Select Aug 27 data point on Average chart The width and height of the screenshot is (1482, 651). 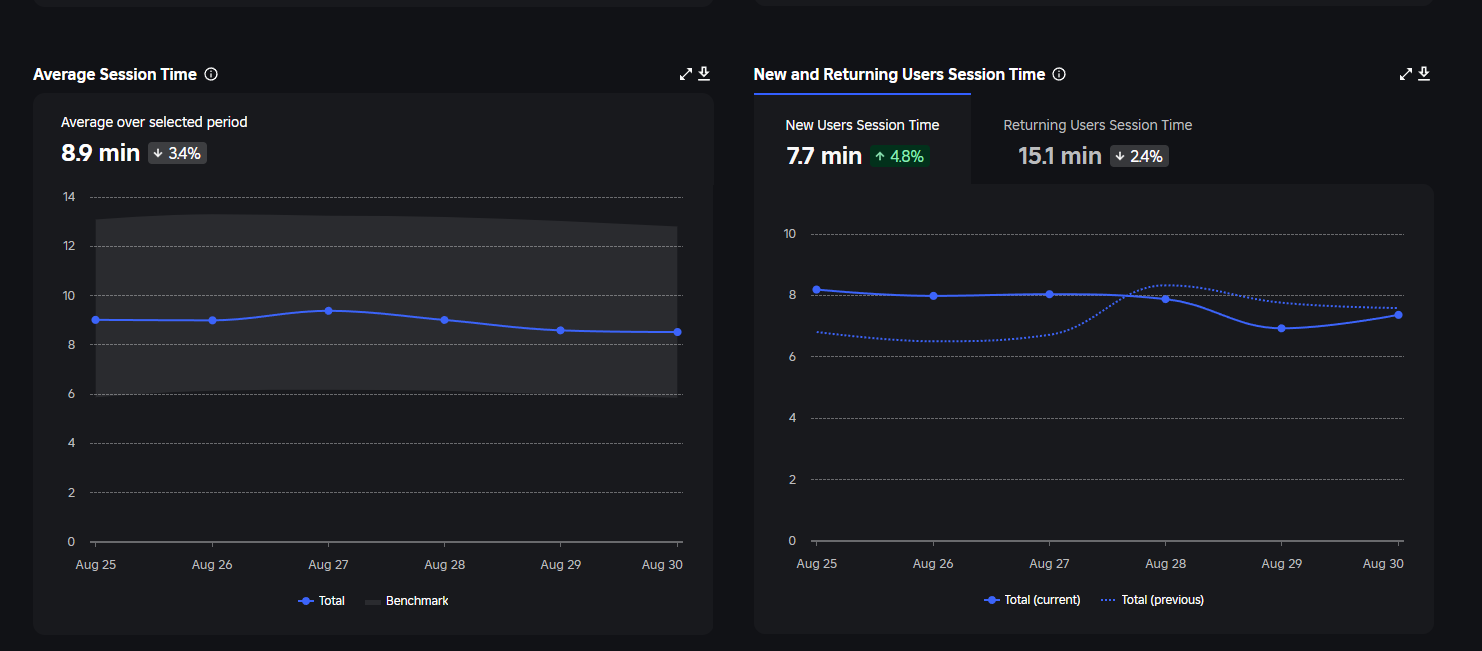(328, 311)
